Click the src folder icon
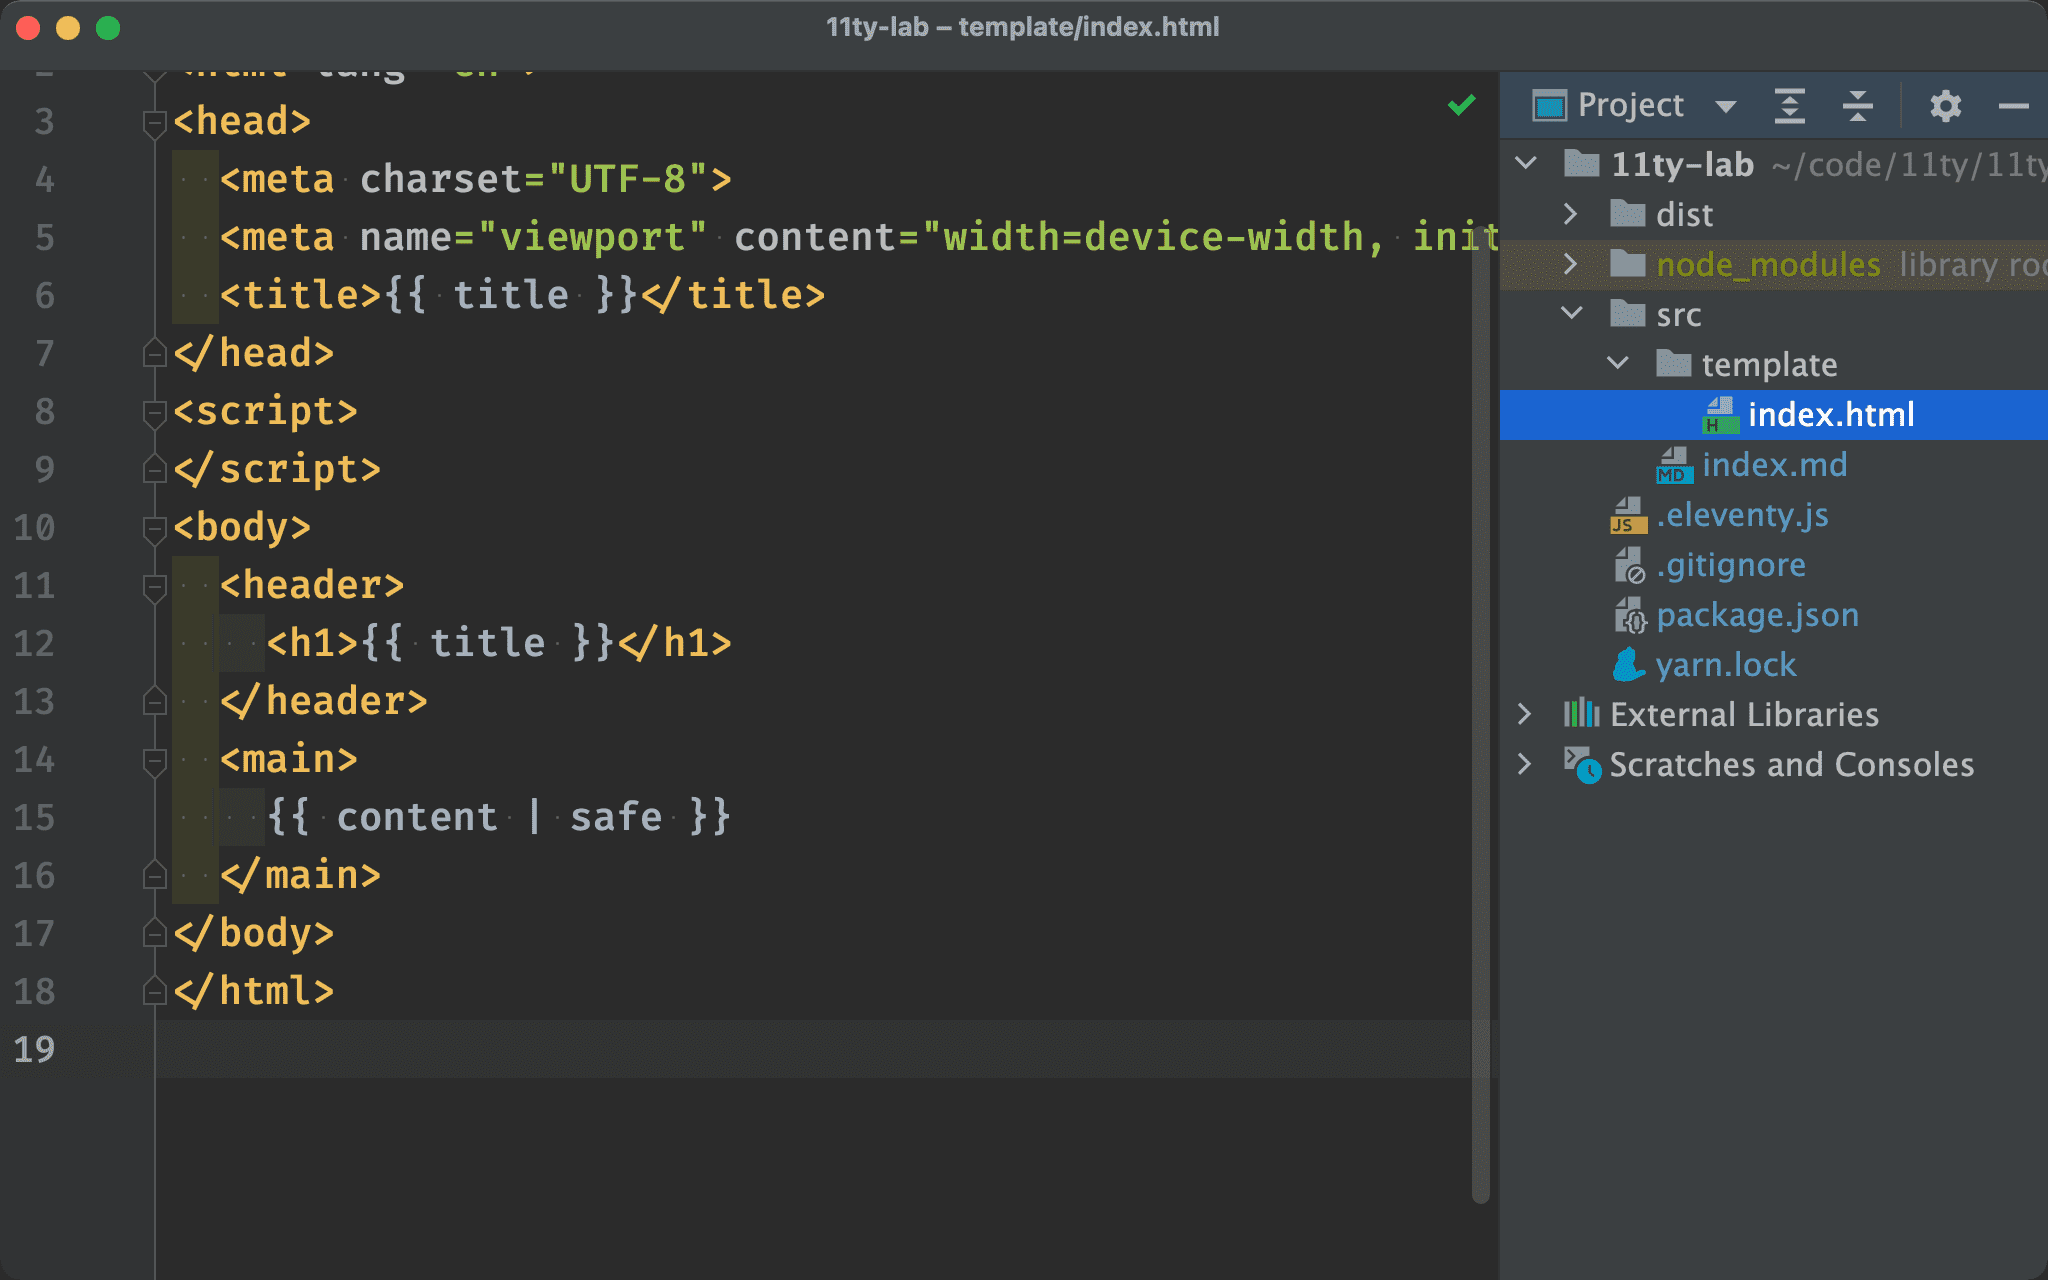Viewport: 2048px width, 1280px height. coord(1627,313)
